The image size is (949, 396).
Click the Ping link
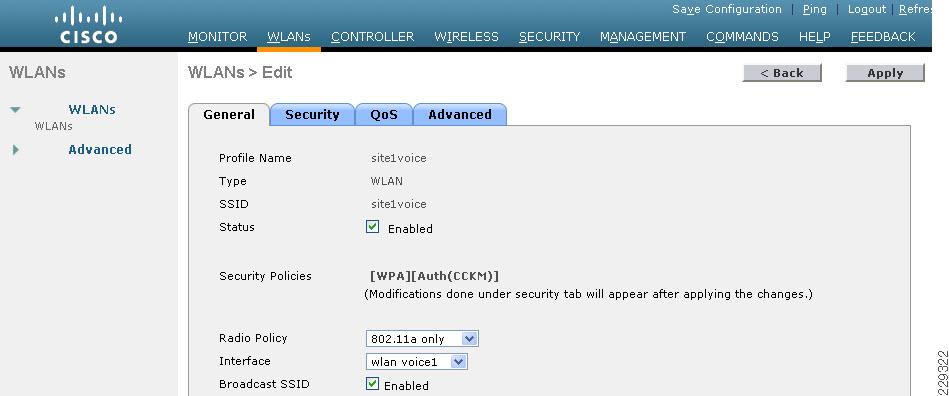[x=815, y=9]
